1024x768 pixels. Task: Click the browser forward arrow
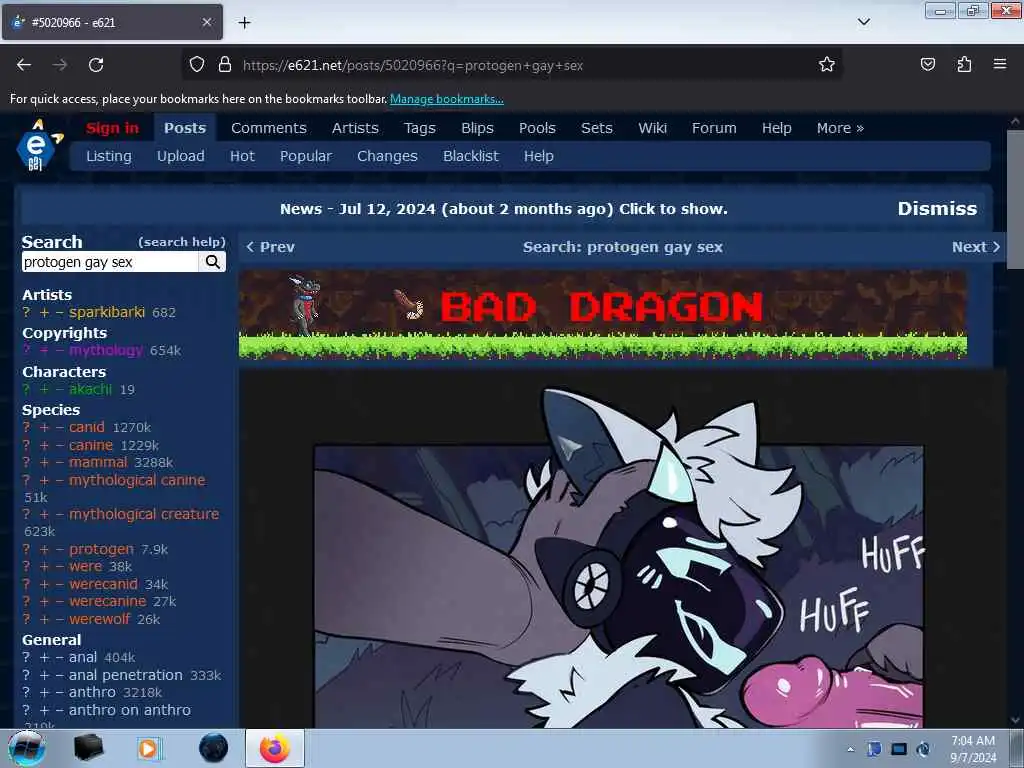60,65
